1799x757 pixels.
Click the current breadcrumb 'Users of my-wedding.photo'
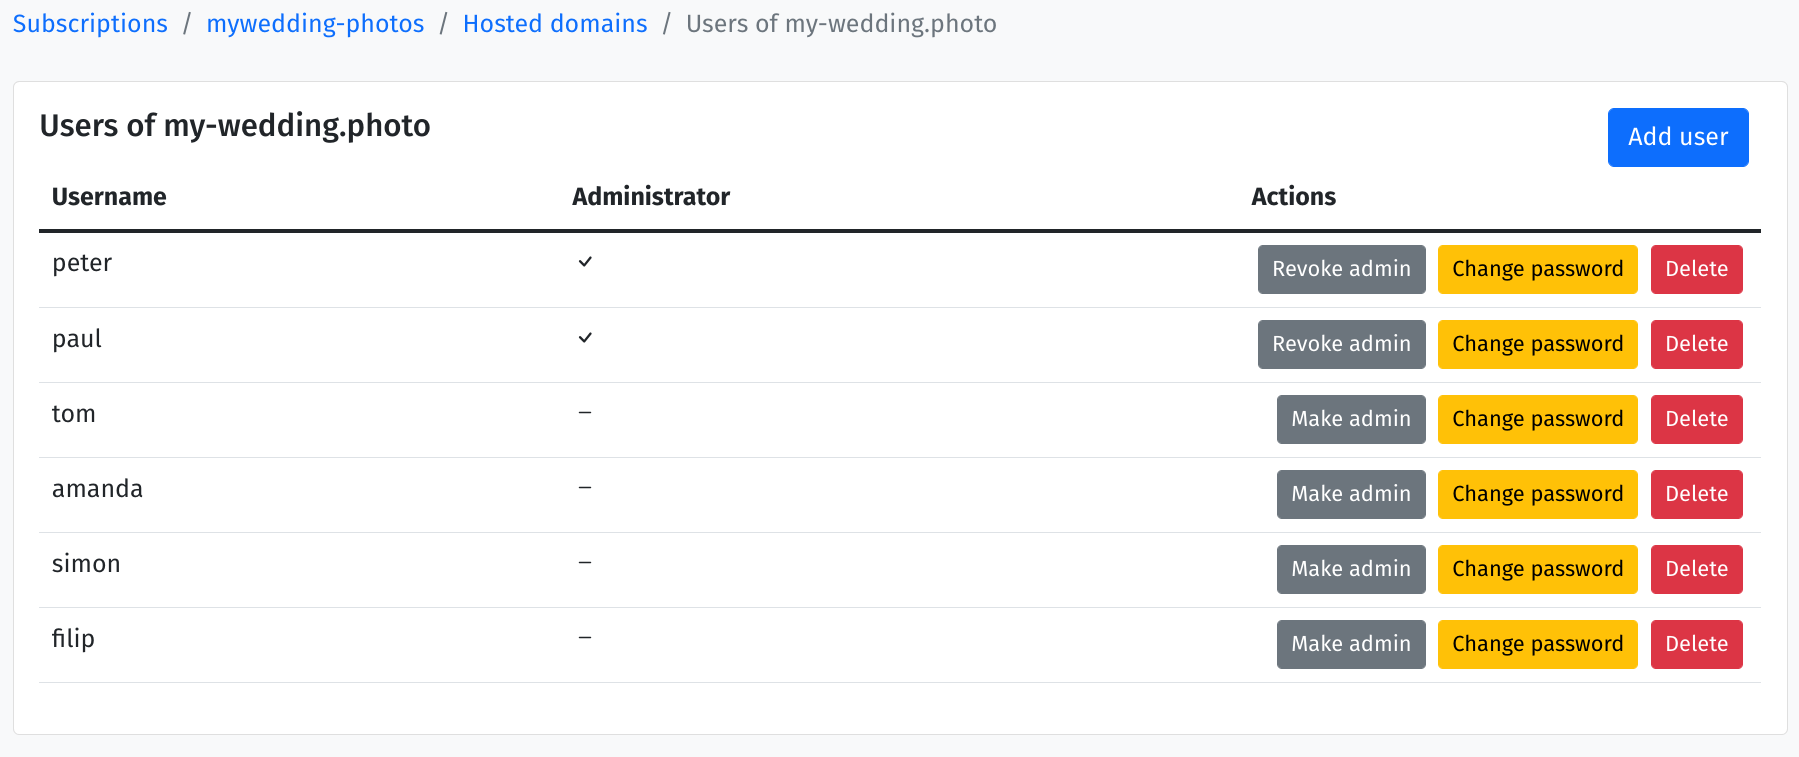pyautogui.click(x=841, y=24)
